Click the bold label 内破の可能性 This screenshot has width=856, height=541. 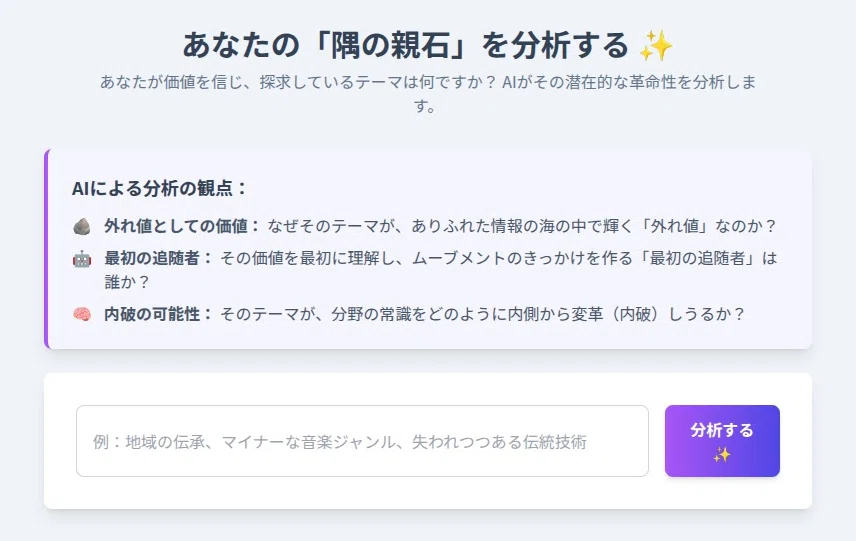click(158, 314)
